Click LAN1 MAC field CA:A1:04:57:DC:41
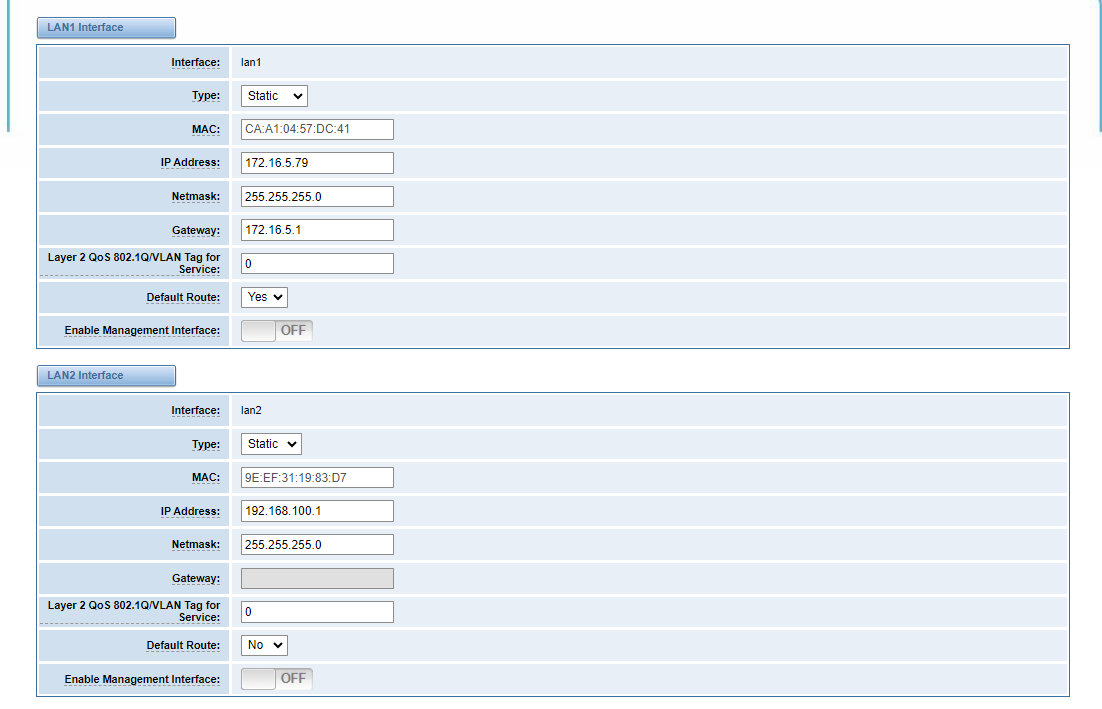1102x709 pixels. pos(317,129)
